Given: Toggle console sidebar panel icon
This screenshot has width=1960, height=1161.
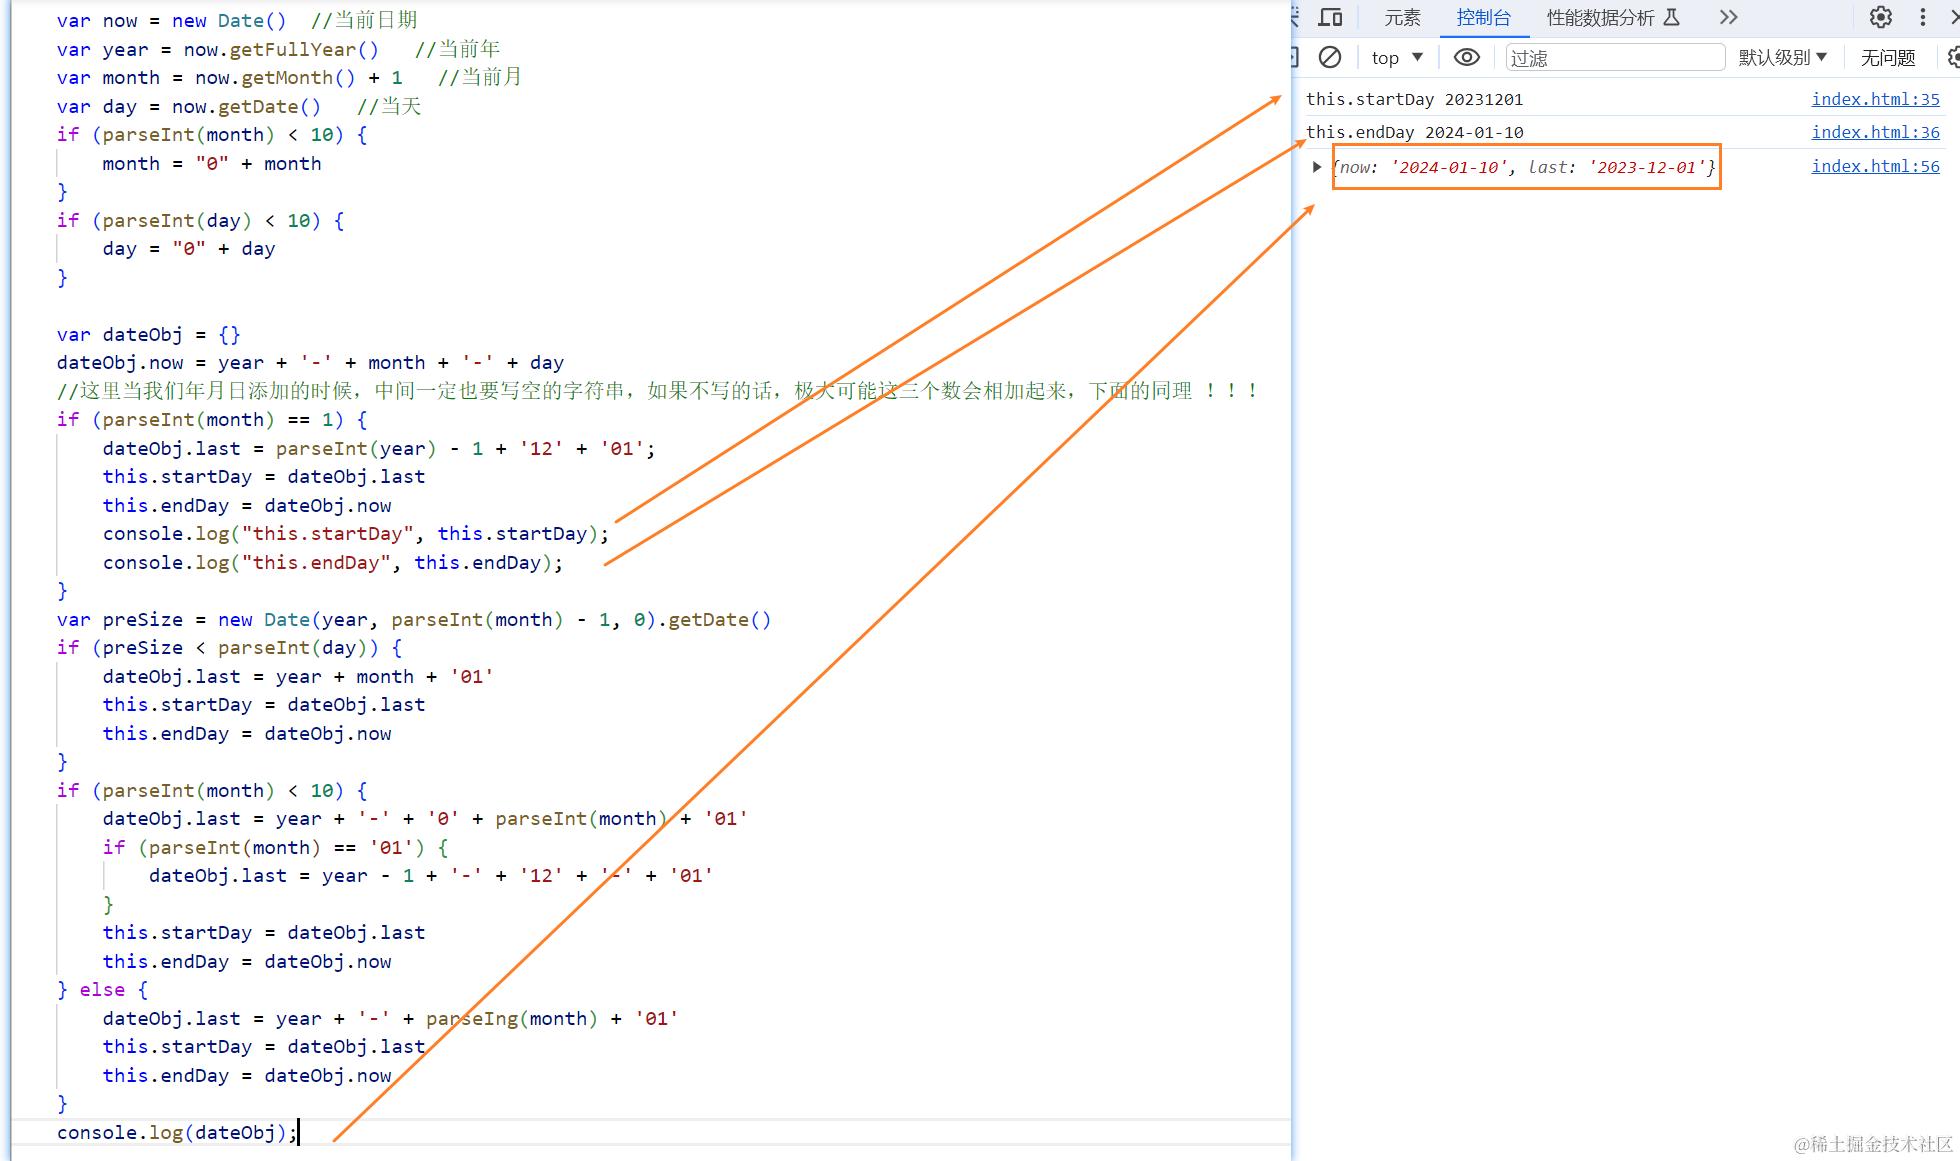Looking at the screenshot, I should pyautogui.click(x=1295, y=57).
